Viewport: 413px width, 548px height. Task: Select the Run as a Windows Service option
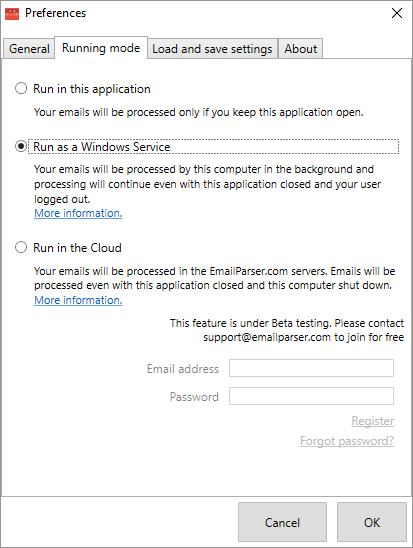click(x=21, y=146)
